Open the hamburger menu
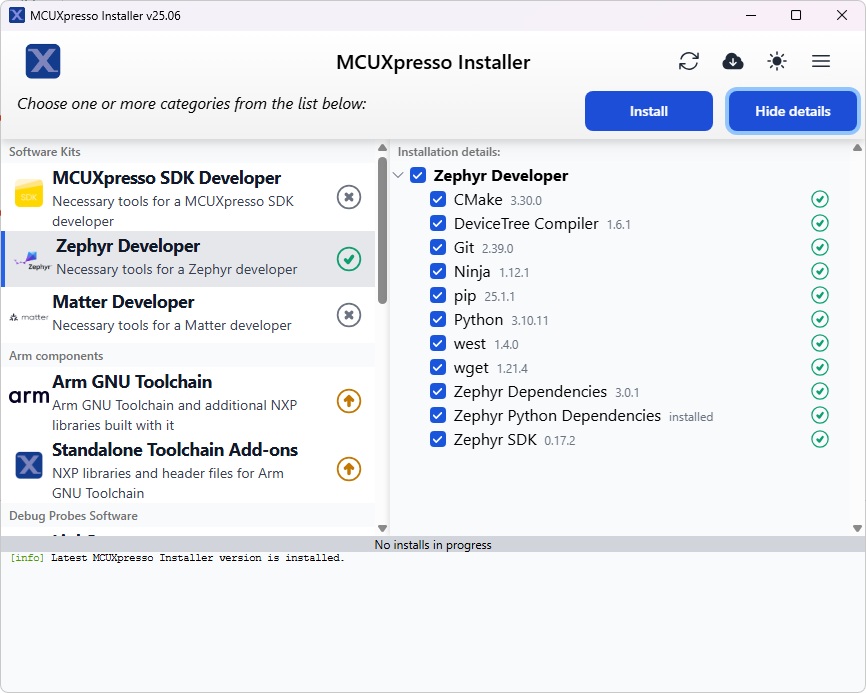Screen dimensions: 866x693 [x=821, y=61]
